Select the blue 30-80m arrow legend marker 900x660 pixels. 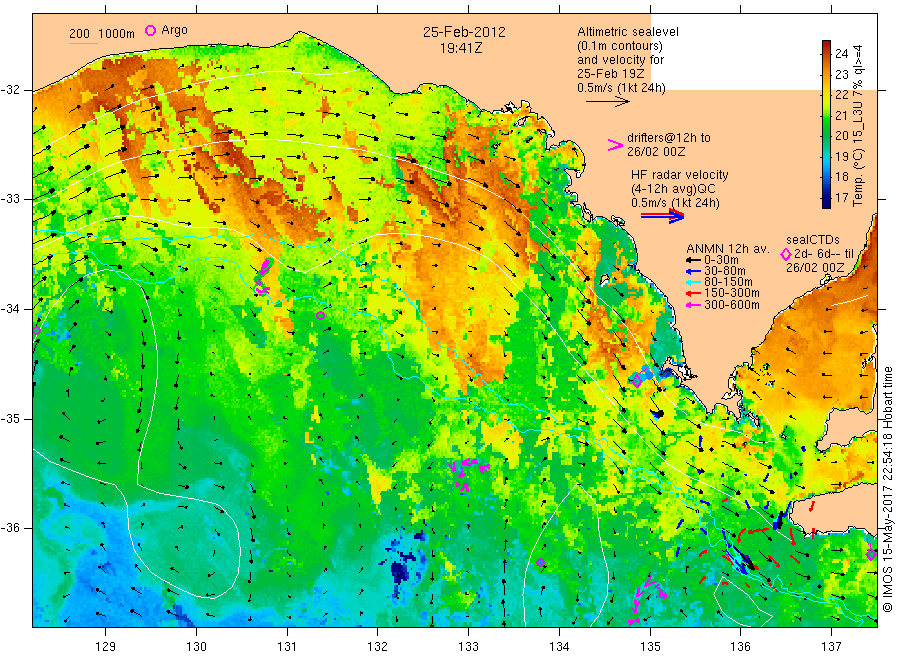click(x=693, y=271)
